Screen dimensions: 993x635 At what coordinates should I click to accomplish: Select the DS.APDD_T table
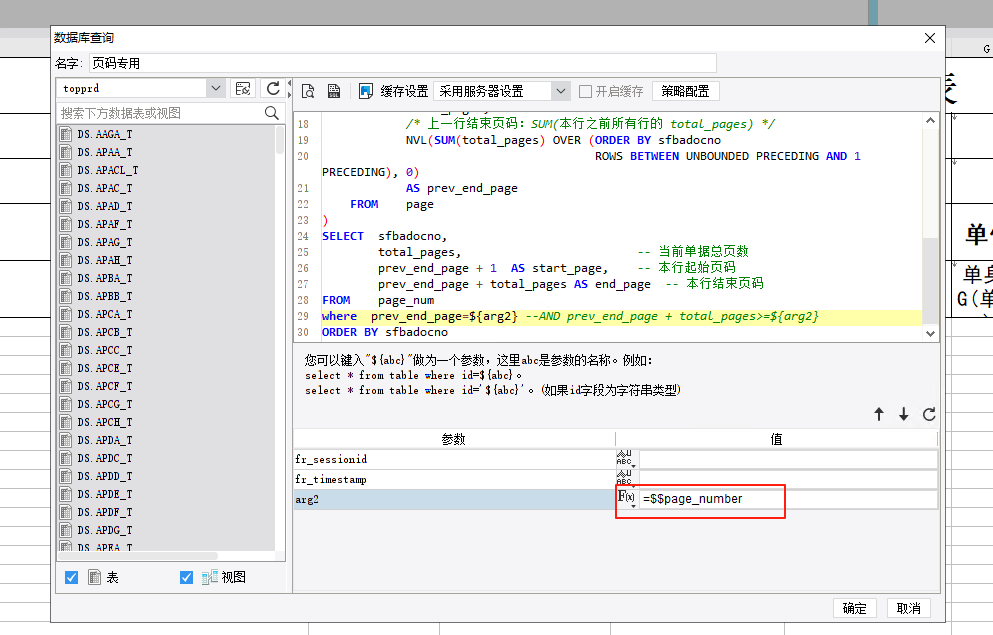coord(104,476)
